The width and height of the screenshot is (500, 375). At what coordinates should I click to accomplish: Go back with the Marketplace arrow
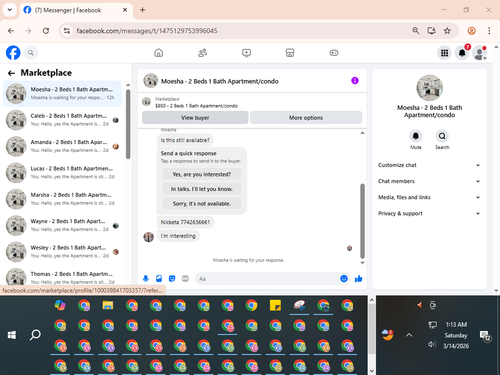11,73
